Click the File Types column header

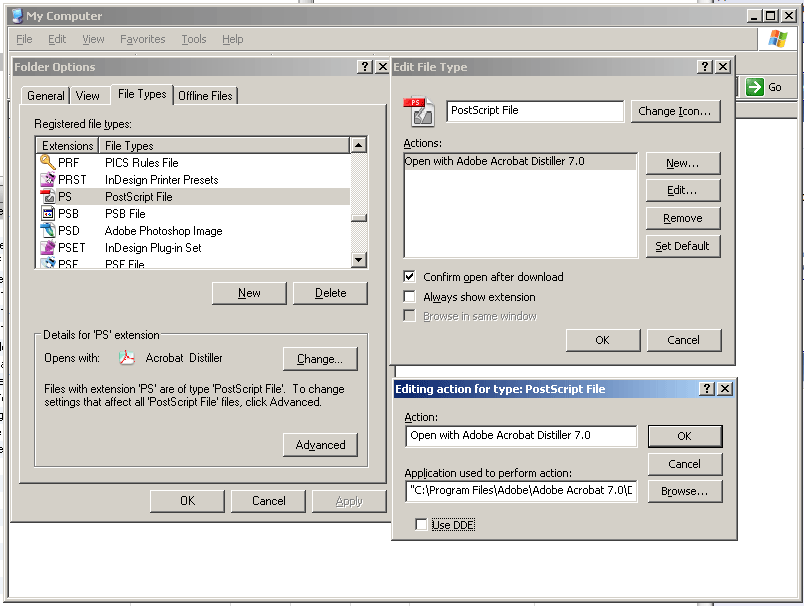click(224, 146)
